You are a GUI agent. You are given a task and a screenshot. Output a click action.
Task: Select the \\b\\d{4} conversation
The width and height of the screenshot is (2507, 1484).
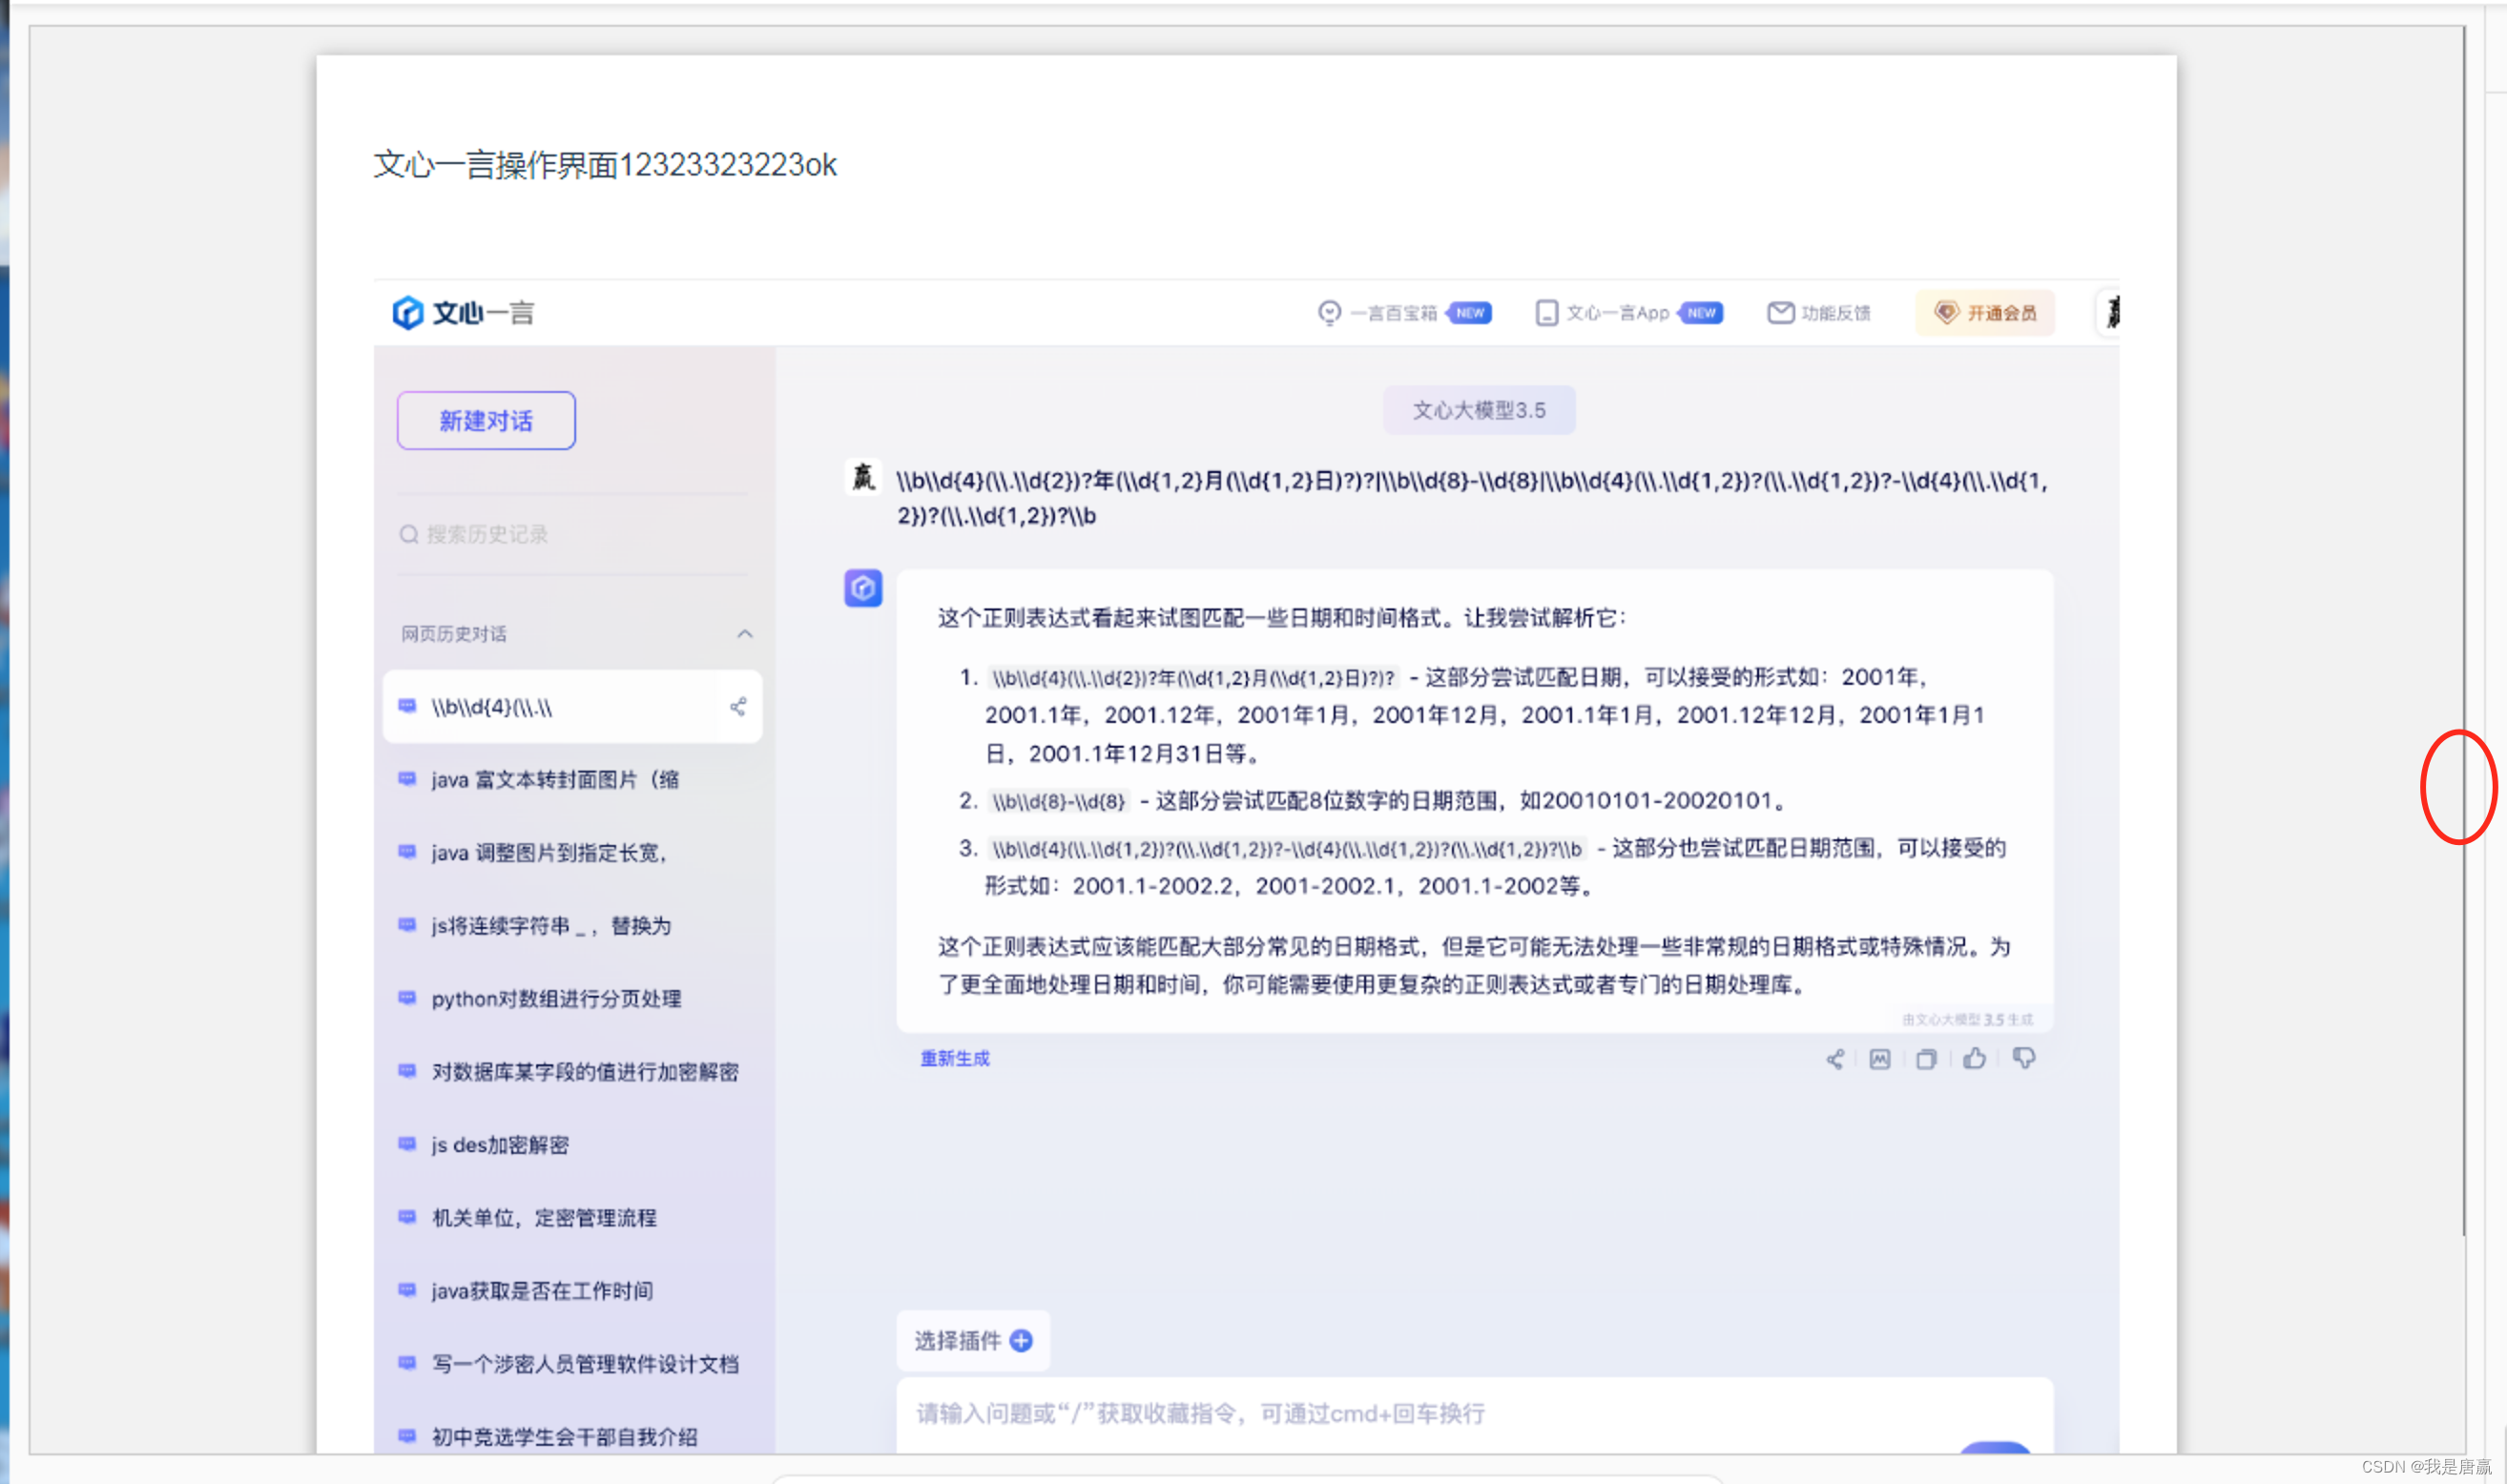click(572, 707)
